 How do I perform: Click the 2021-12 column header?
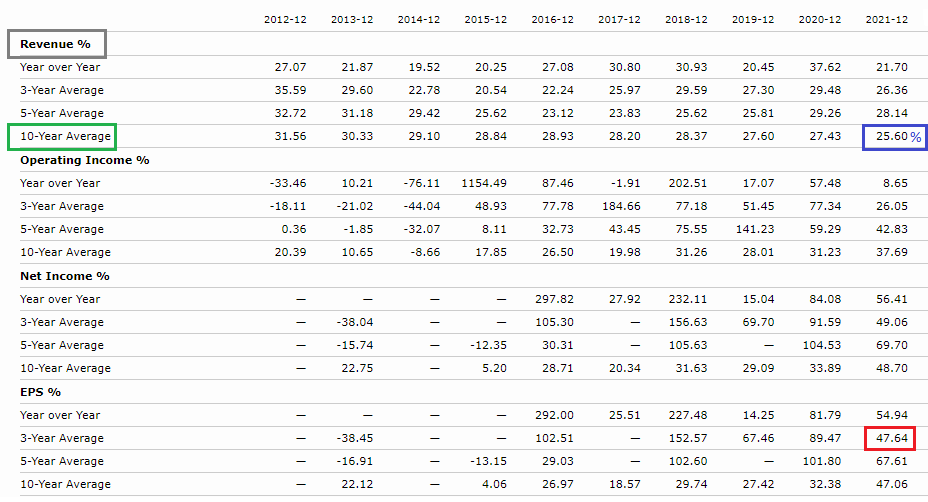[x=886, y=20]
